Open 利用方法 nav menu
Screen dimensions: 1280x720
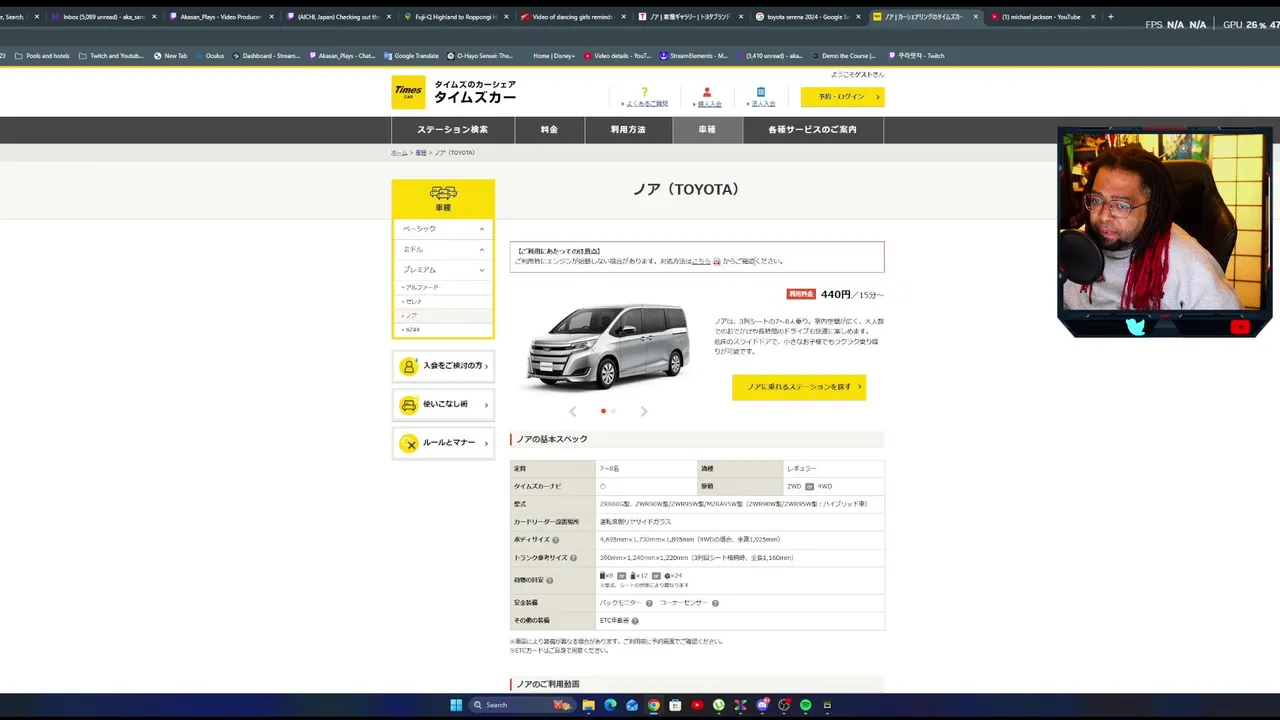pyautogui.click(x=628, y=130)
